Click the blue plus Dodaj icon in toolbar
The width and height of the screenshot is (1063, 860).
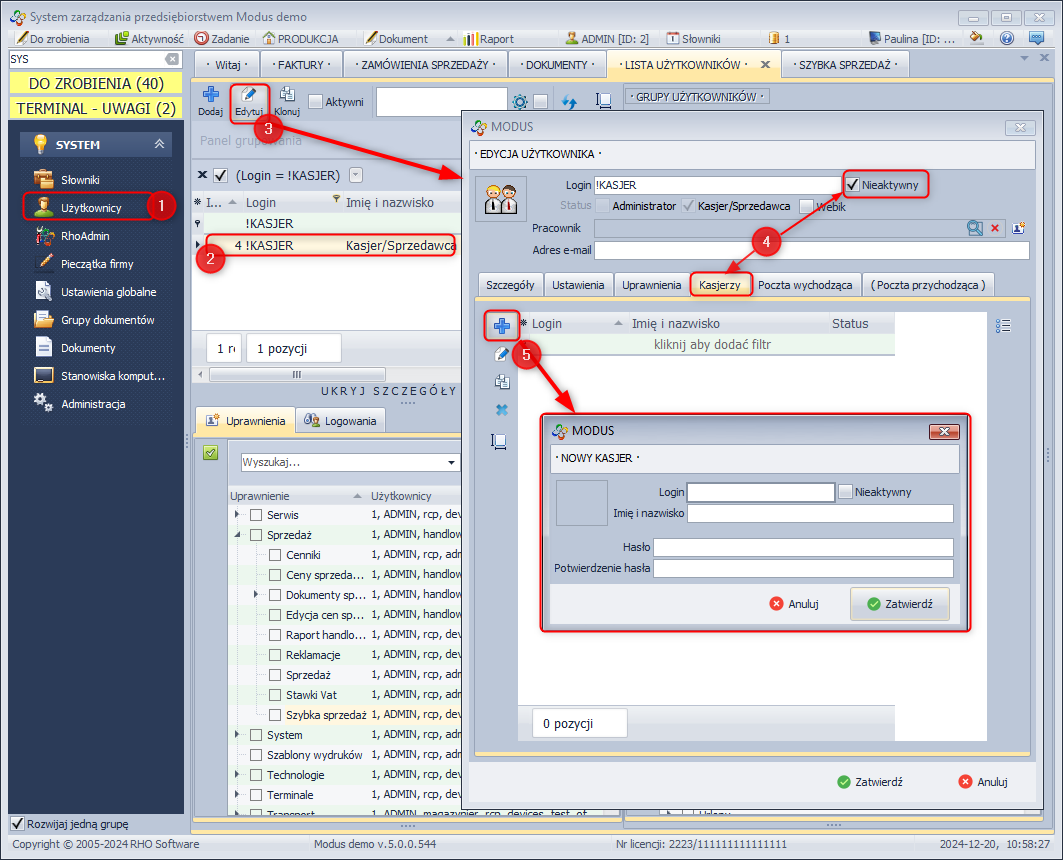pyautogui.click(x=210, y=96)
